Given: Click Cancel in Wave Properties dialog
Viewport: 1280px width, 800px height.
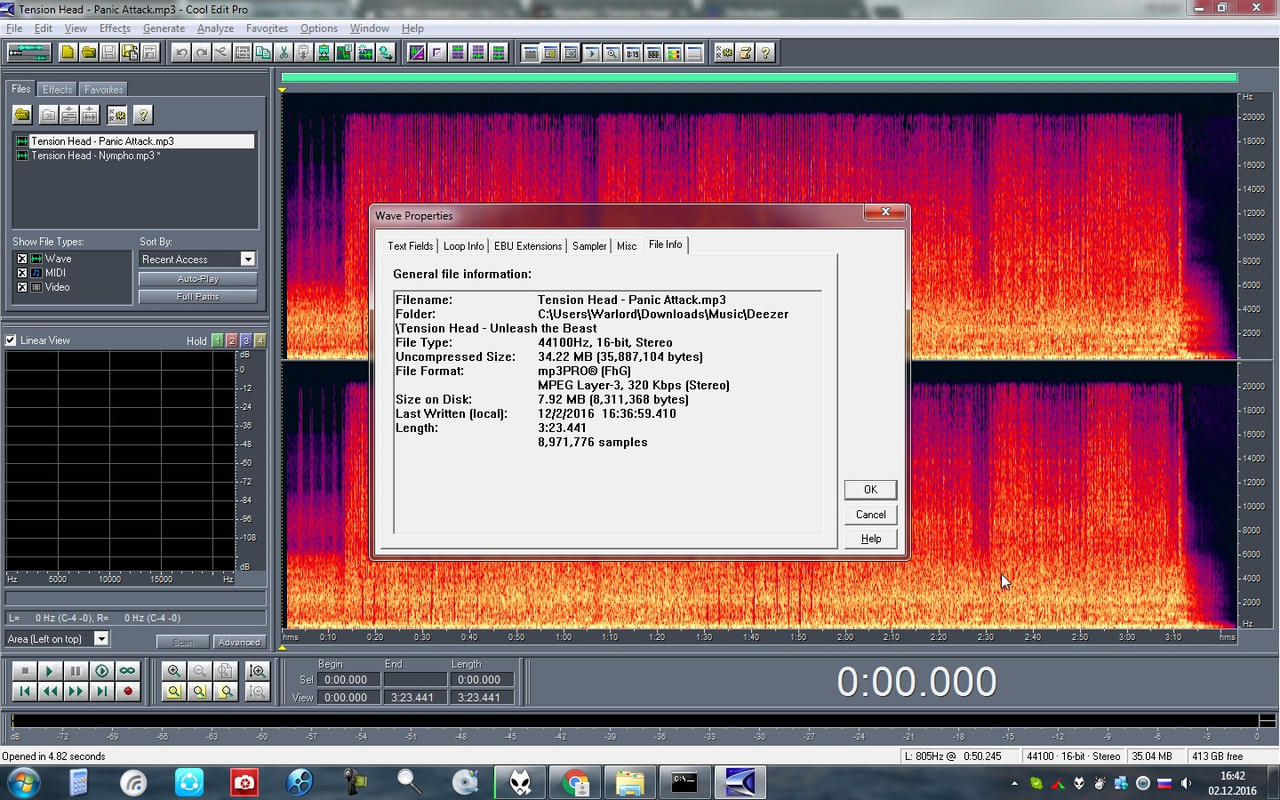Looking at the screenshot, I should click(870, 514).
